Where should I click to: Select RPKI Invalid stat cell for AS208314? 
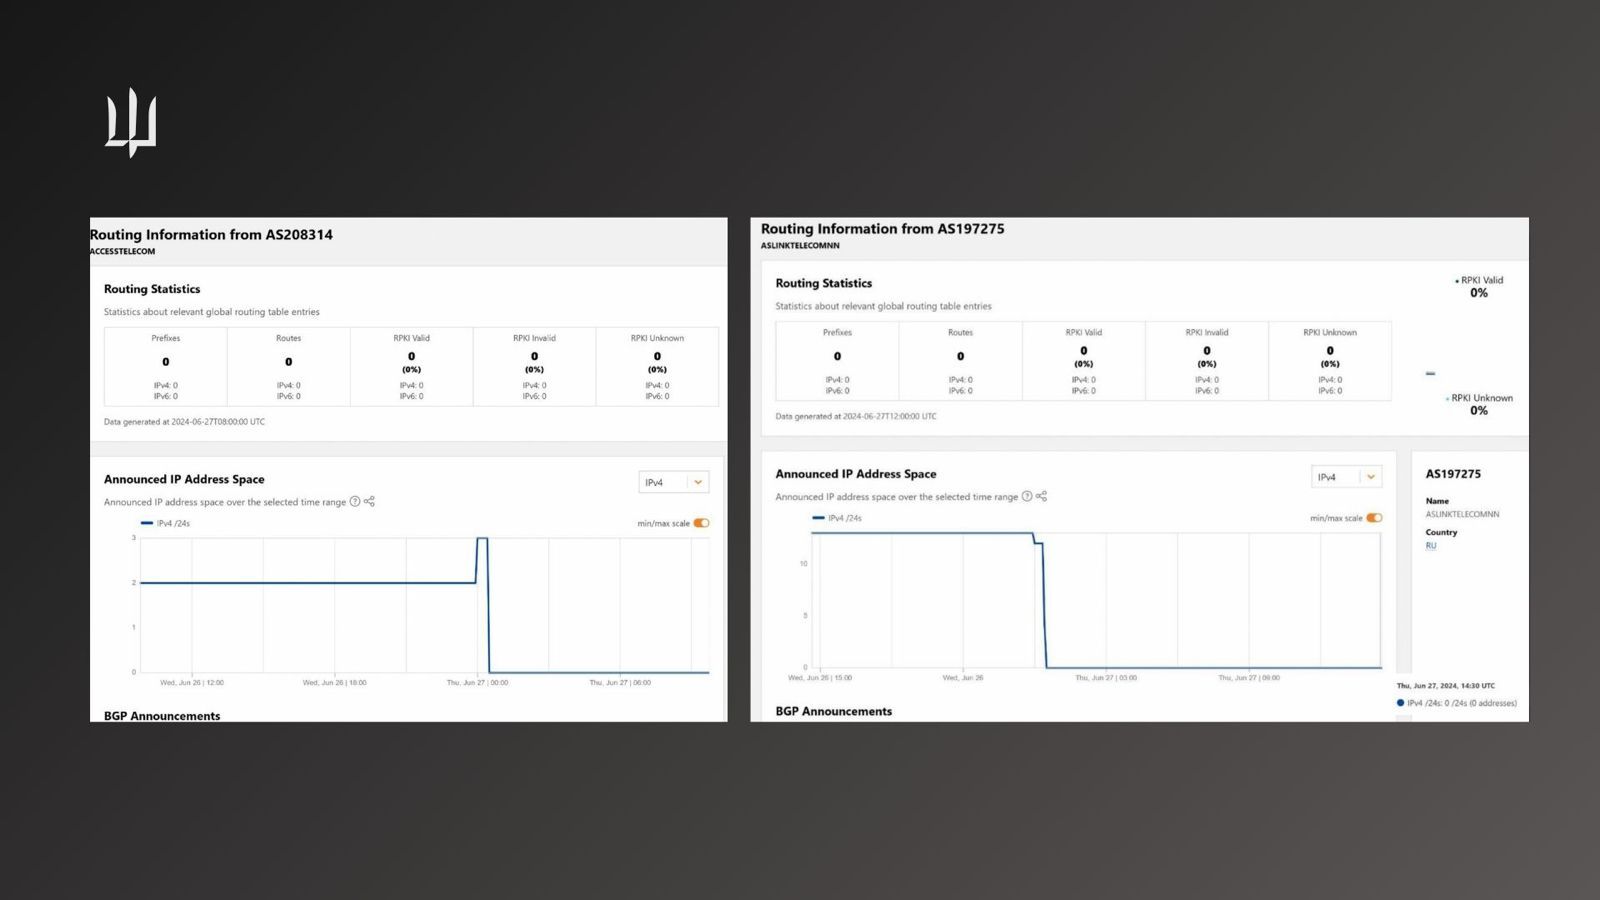[x=534, y=366]
